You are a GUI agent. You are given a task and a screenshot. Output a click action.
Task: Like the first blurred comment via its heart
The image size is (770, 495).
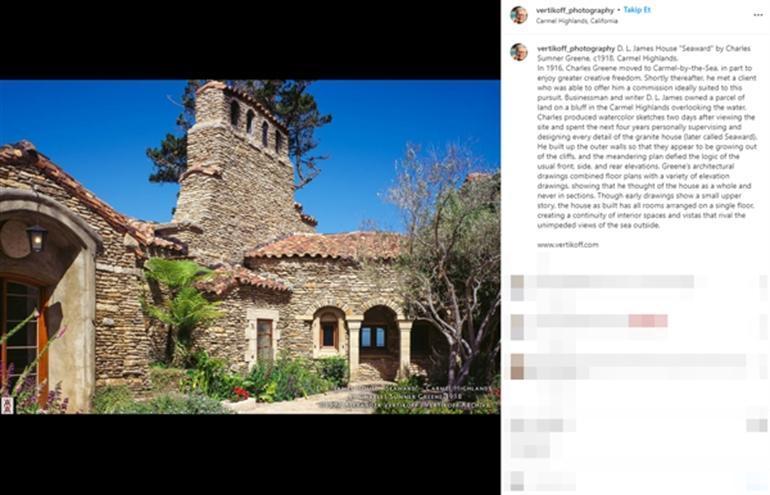point(763,282)
